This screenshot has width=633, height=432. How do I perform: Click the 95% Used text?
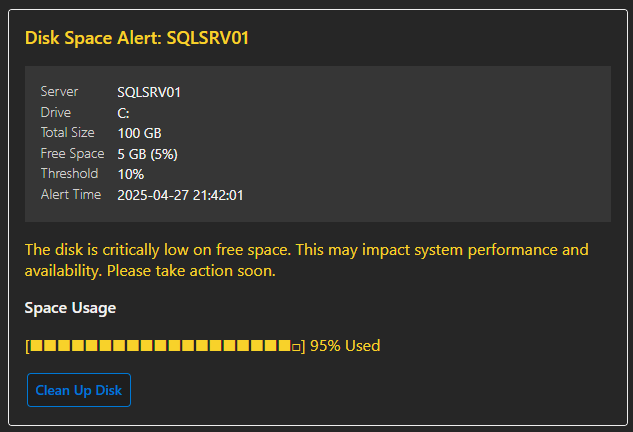345,346
